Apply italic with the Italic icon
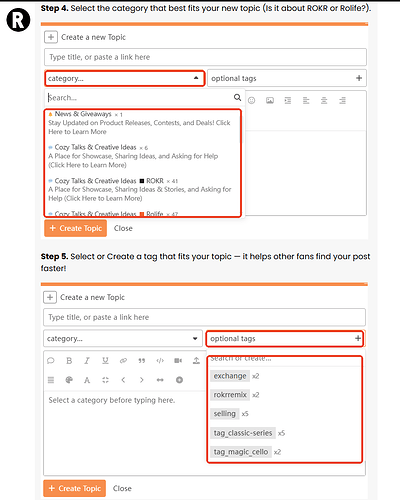The width and height of the screenshot is (400, 500). pos(87,361)
